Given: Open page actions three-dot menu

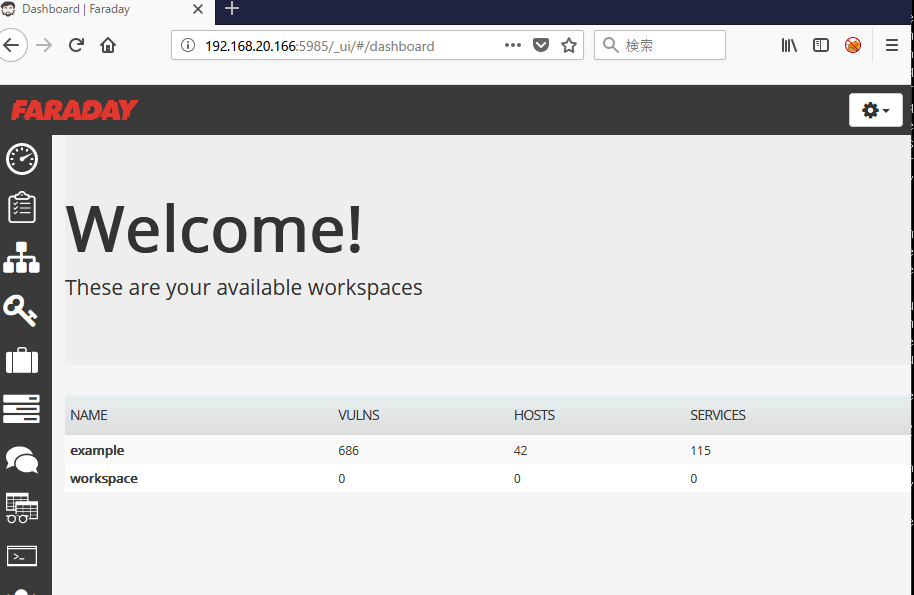Looking at the screenshot, I should pos(513,45).
